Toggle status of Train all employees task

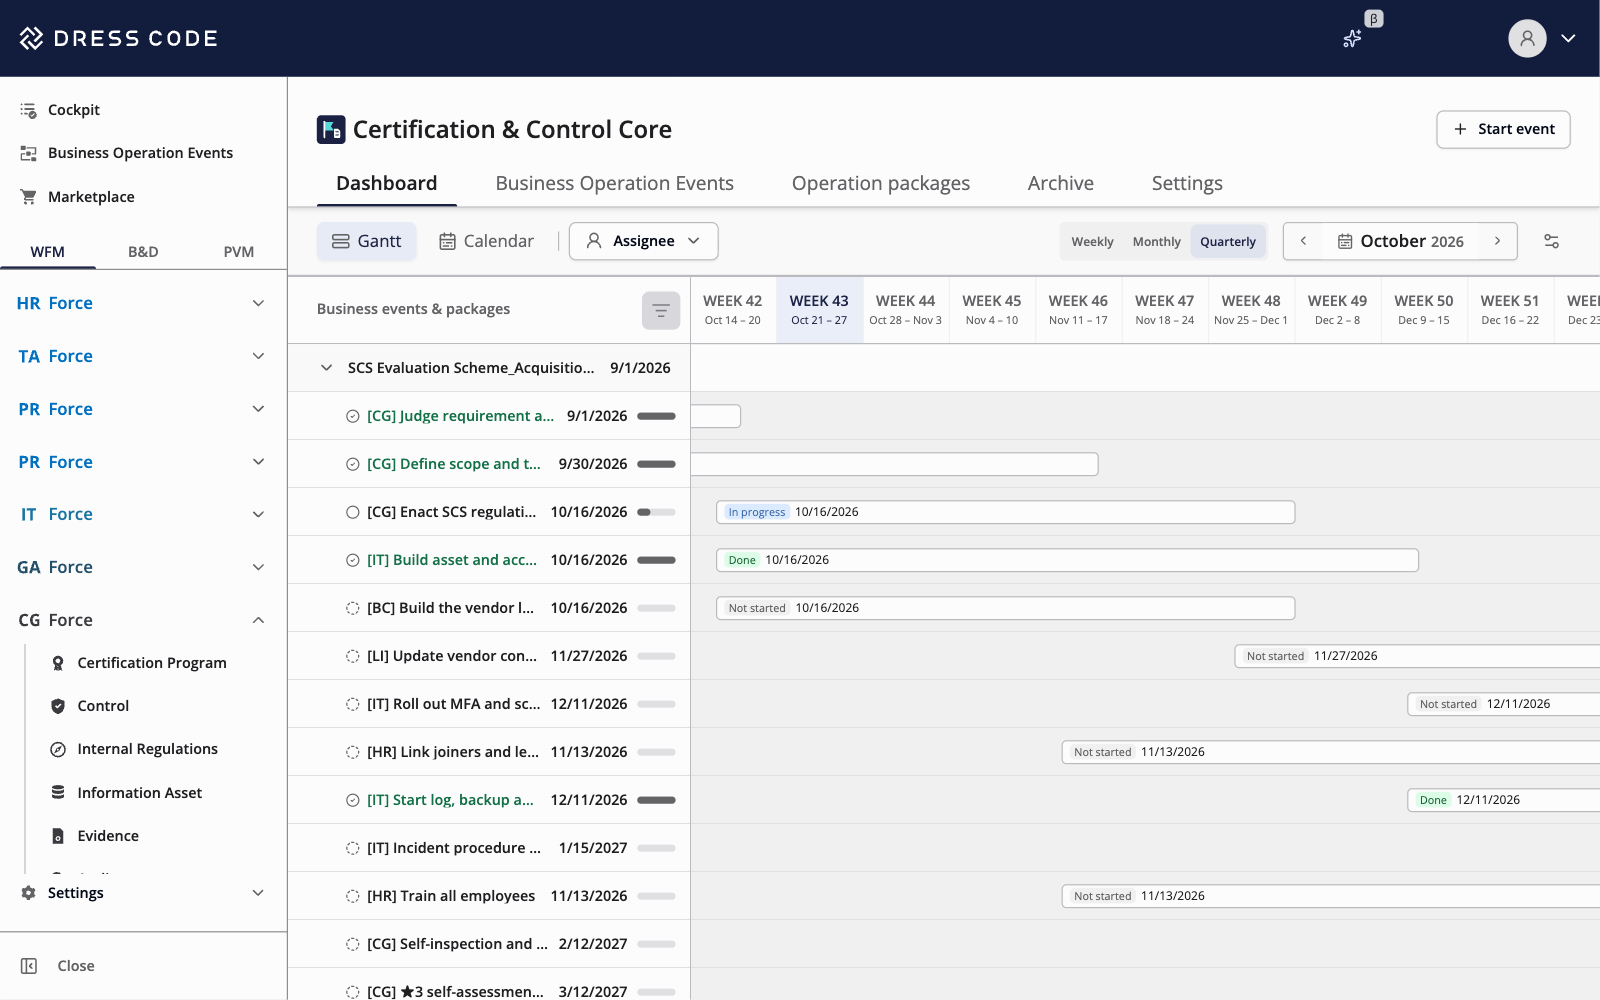[352, 896]
